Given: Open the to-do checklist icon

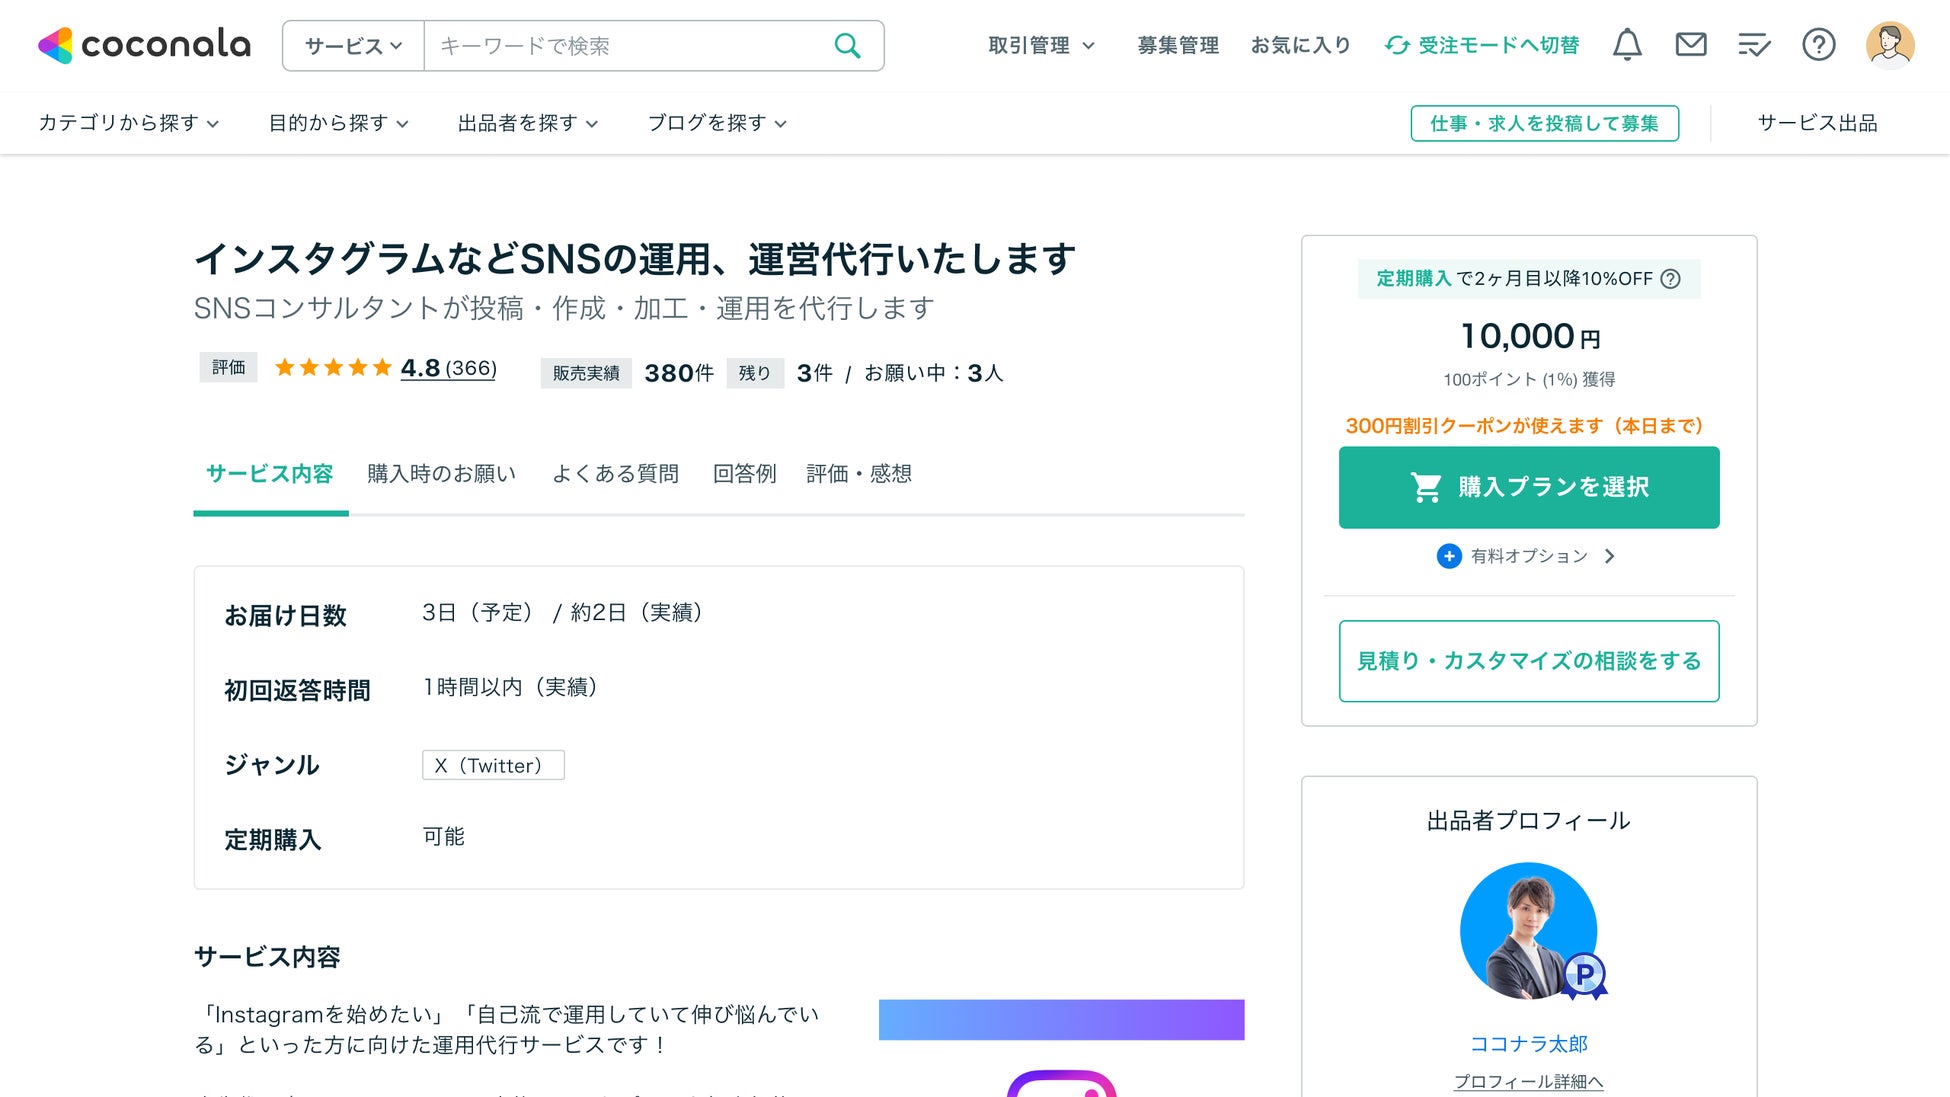Looking at the screenshot, I should [x=1754, y=45].
